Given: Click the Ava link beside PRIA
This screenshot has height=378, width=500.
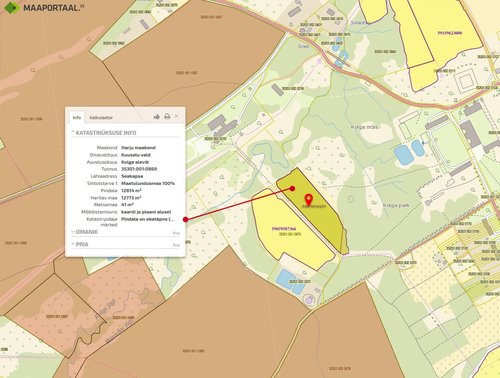Looking at the screenshot, I should click(x=176, y=245).
